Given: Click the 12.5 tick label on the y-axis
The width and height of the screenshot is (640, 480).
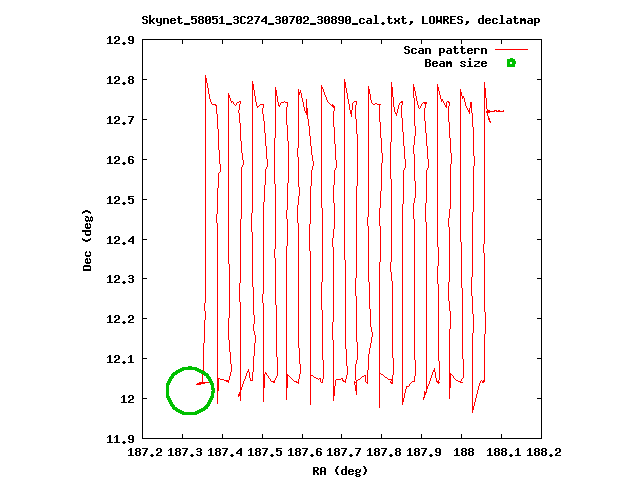Looking at the screenshot, I should 120,200.
